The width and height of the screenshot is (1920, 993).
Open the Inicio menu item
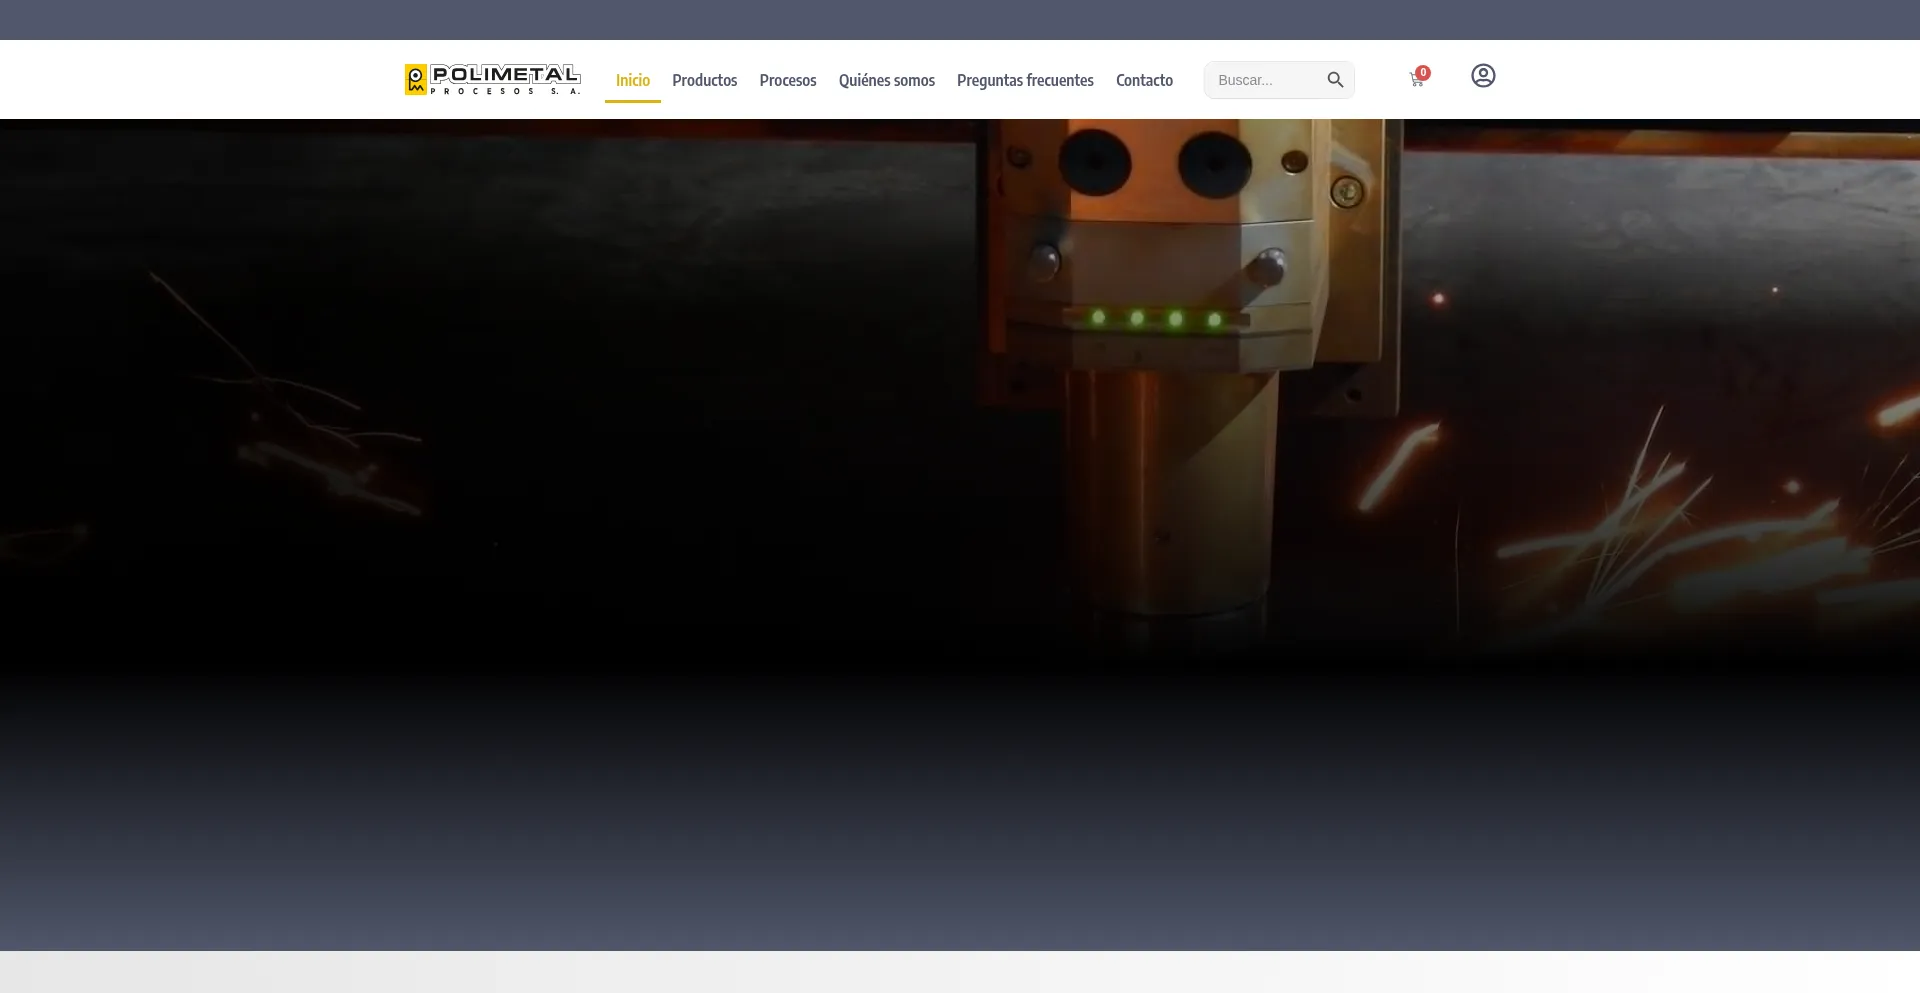pos(633,80)
